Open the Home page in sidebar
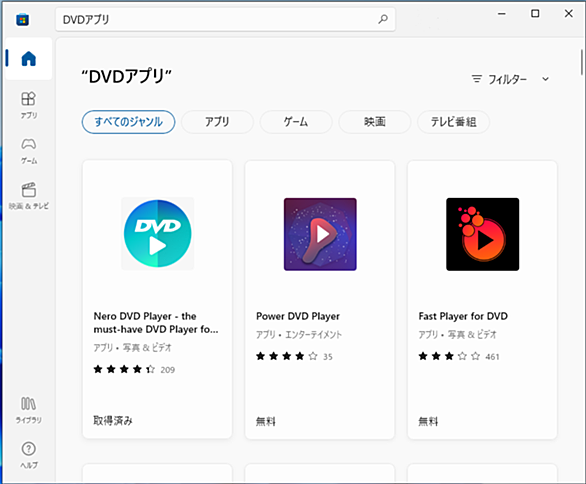Screen dimensions: 586x484 click(29, 59)
